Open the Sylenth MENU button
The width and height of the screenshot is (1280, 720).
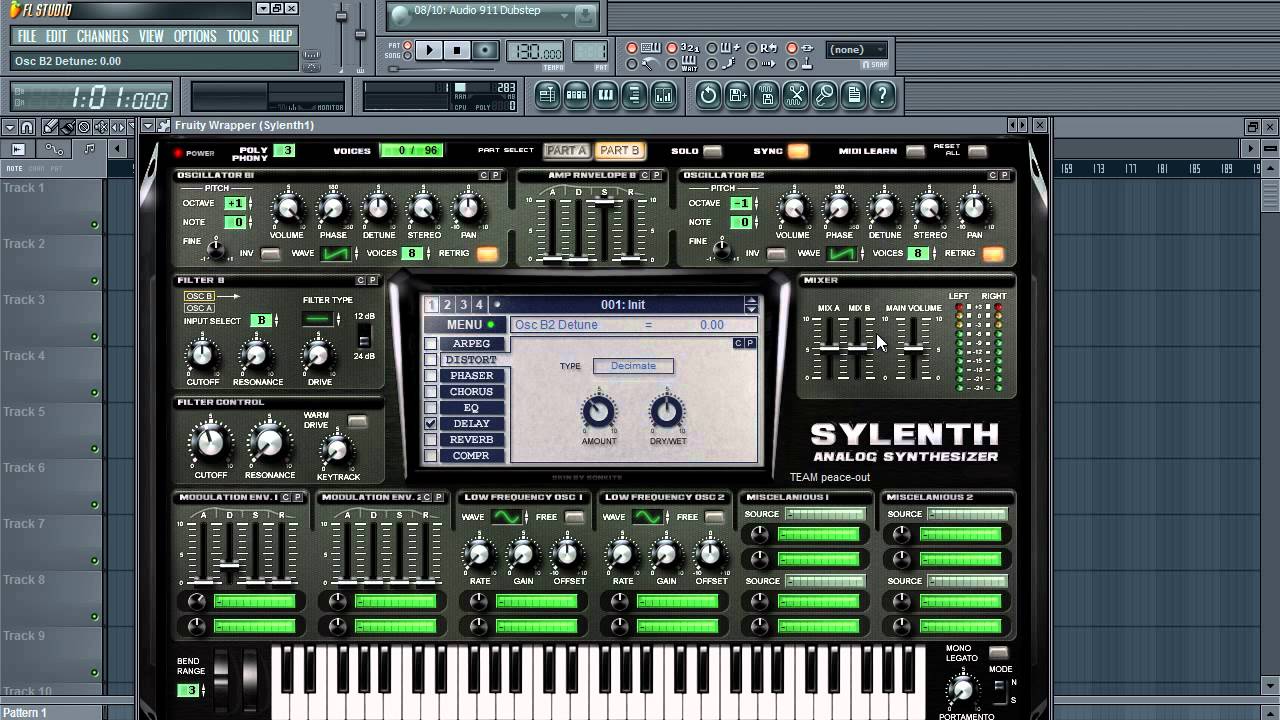click(465, 325)
